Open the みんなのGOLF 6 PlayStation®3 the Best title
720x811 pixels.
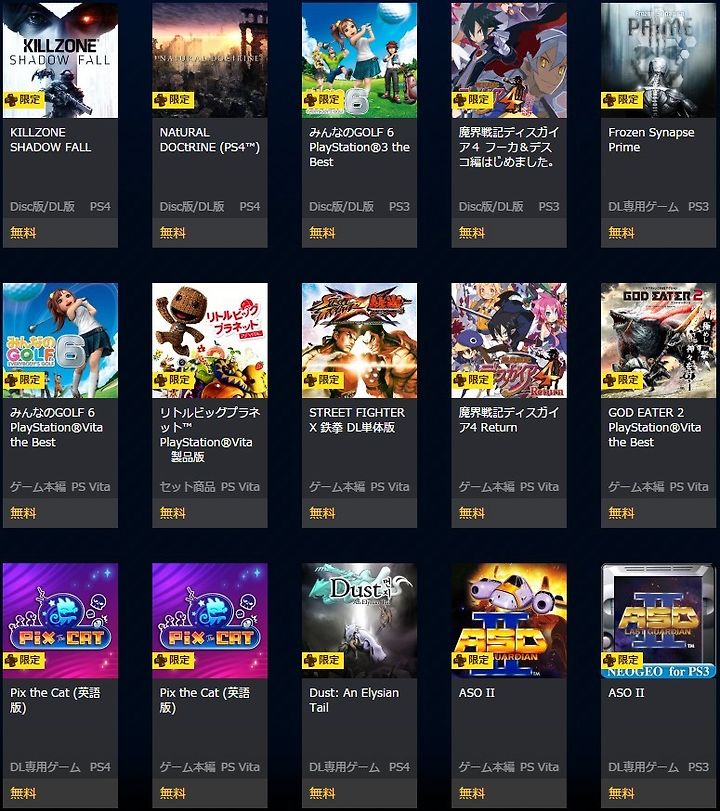pyautogui.click(x=359, y=147)
